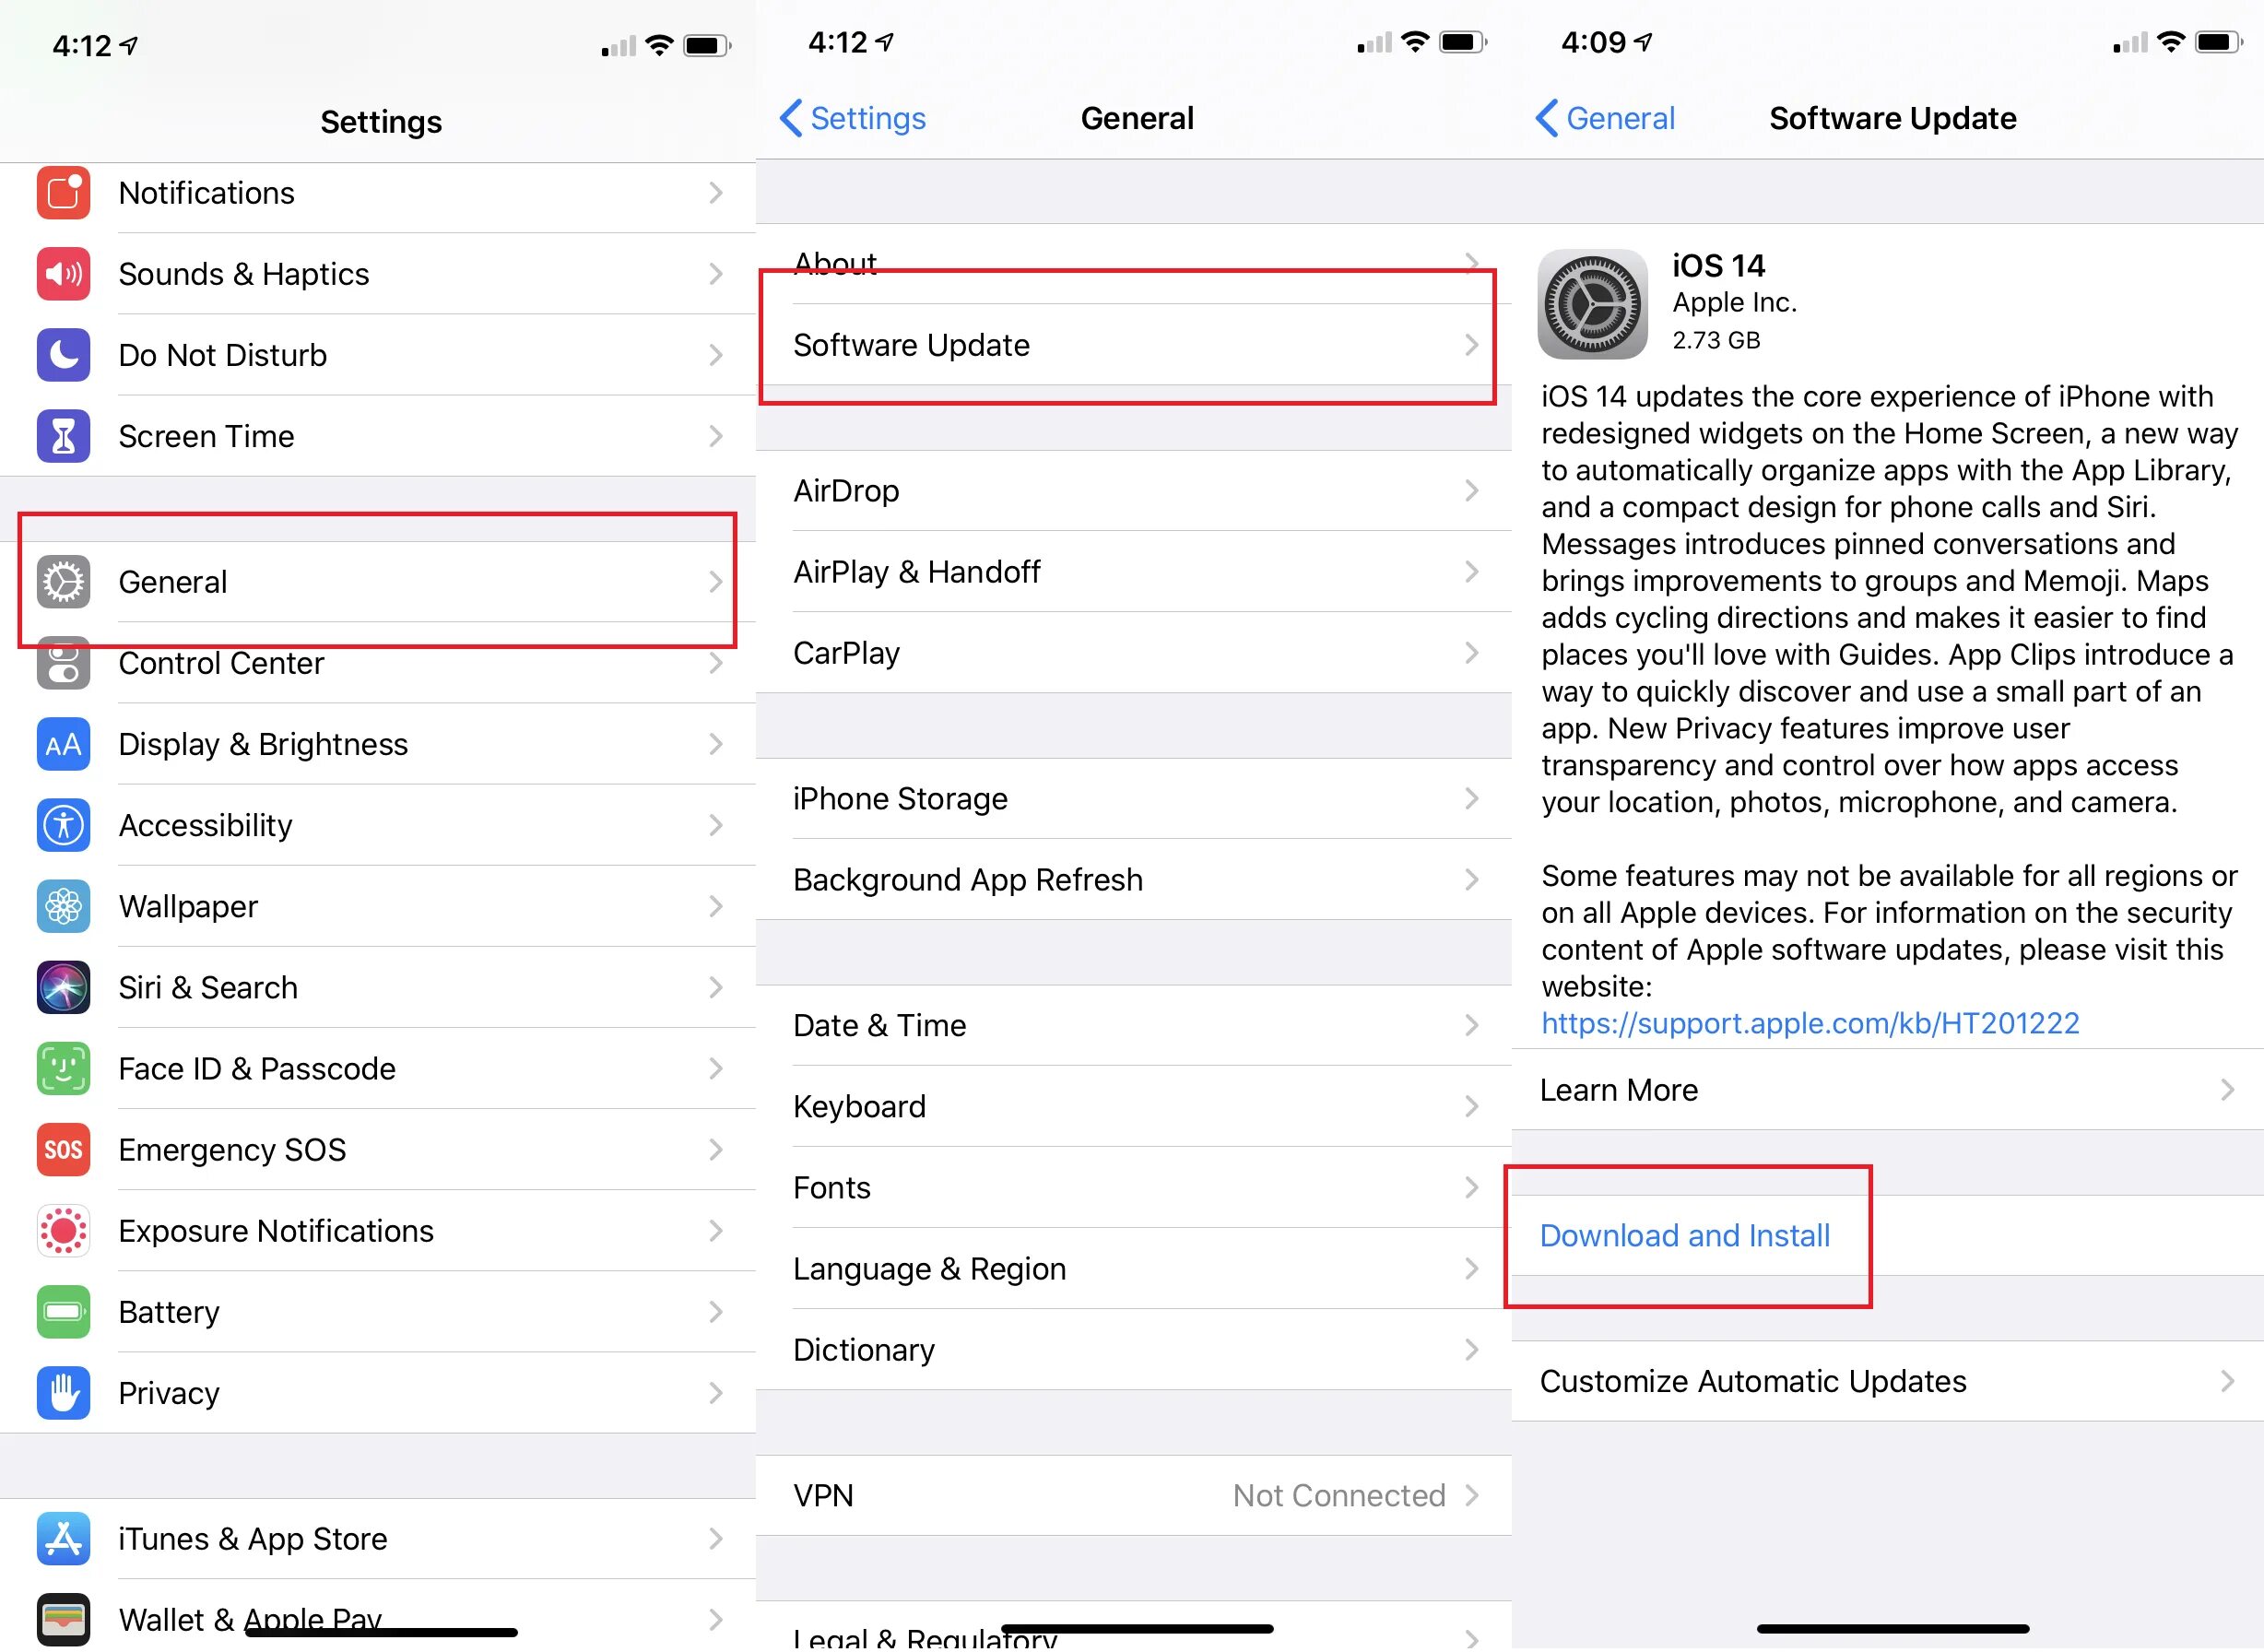Viewport: 2264px width, 1652px height.
Task: Open Face ID & Passcode settings
Action: click(x=376, y=1067)
